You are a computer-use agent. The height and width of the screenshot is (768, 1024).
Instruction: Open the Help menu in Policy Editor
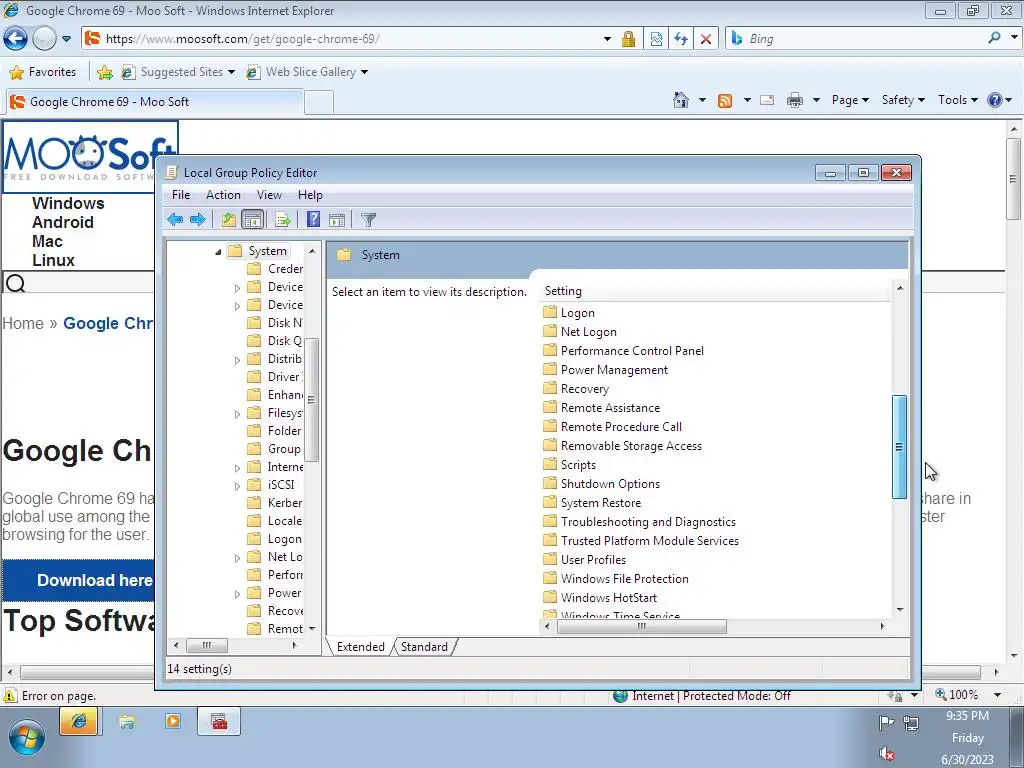point(310,195)
